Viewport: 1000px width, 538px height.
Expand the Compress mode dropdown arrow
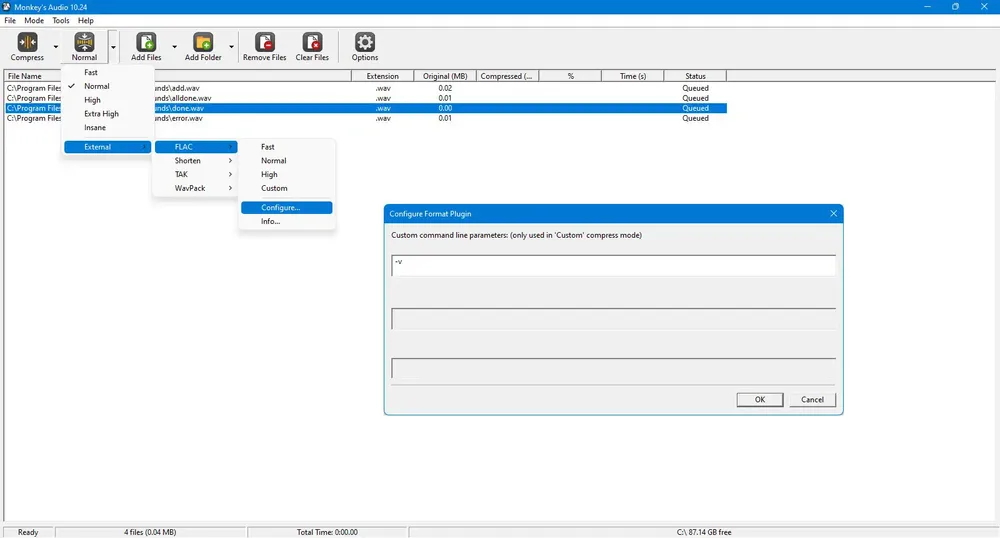pyautogui.click(x=55, y=47)
